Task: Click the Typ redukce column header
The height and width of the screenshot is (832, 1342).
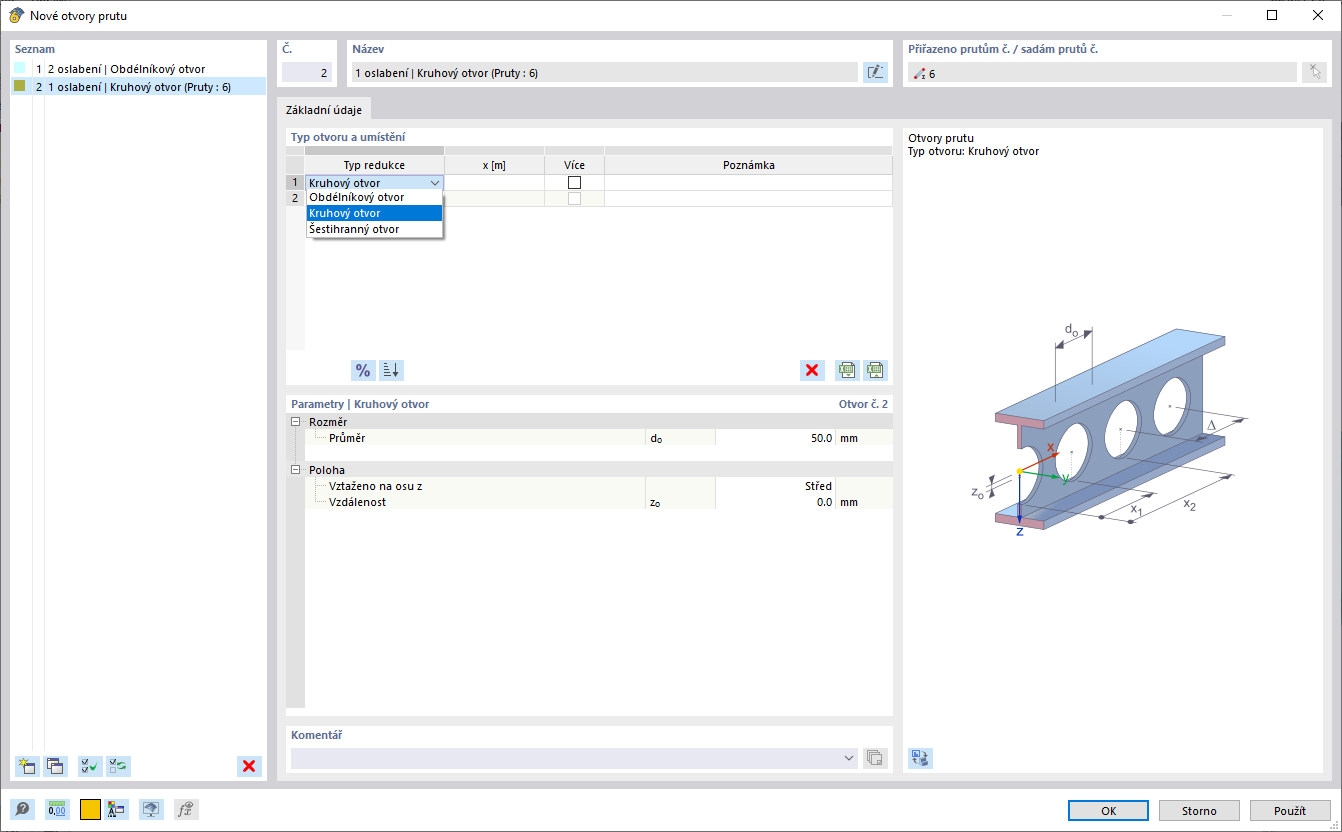Action: [374, 165]
